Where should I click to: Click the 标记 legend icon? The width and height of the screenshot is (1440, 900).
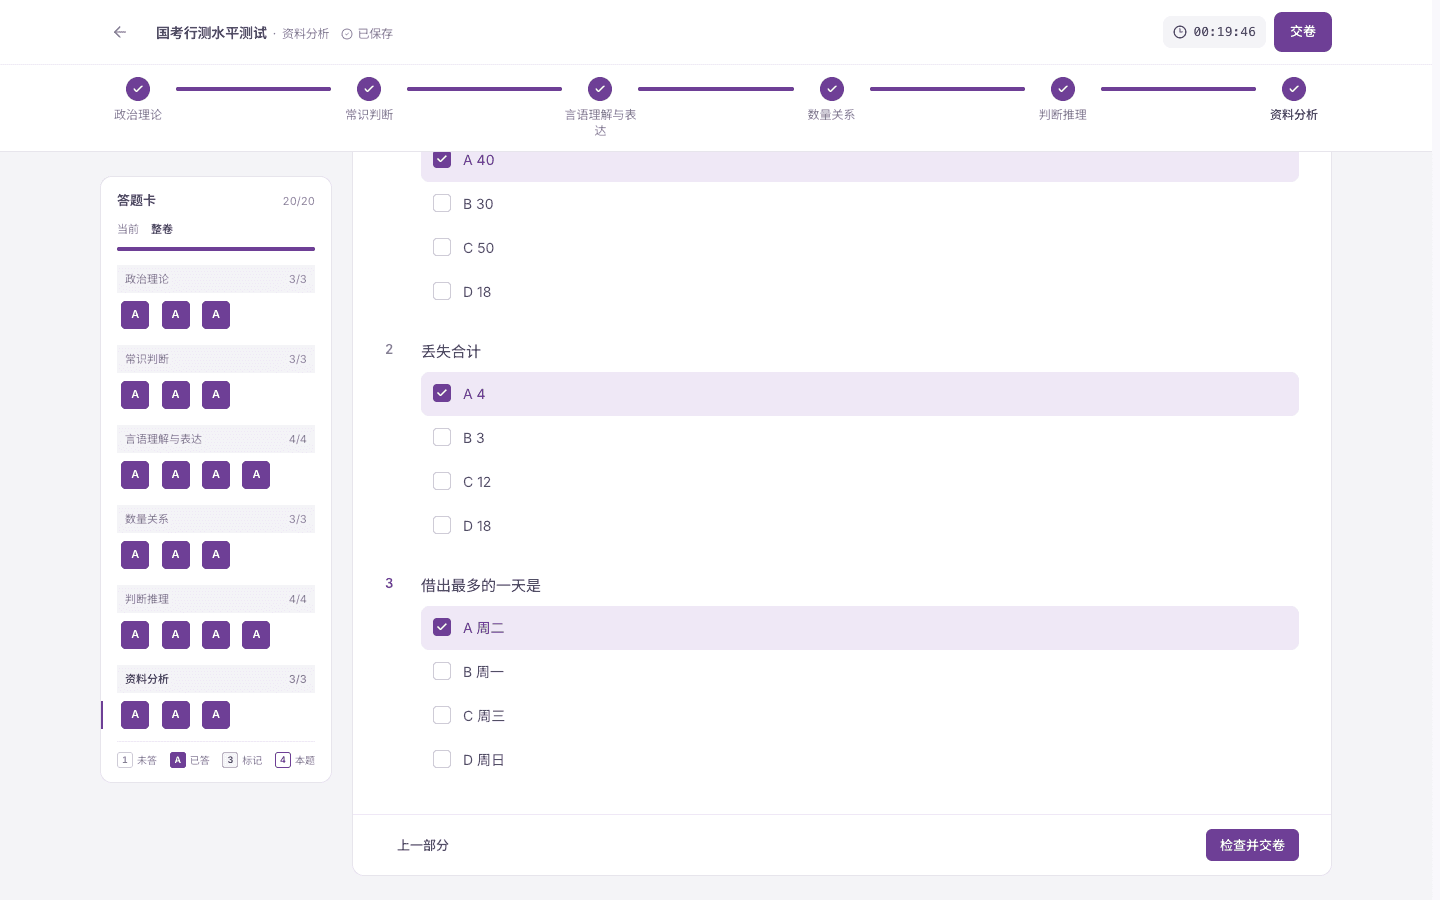point(230,760)
